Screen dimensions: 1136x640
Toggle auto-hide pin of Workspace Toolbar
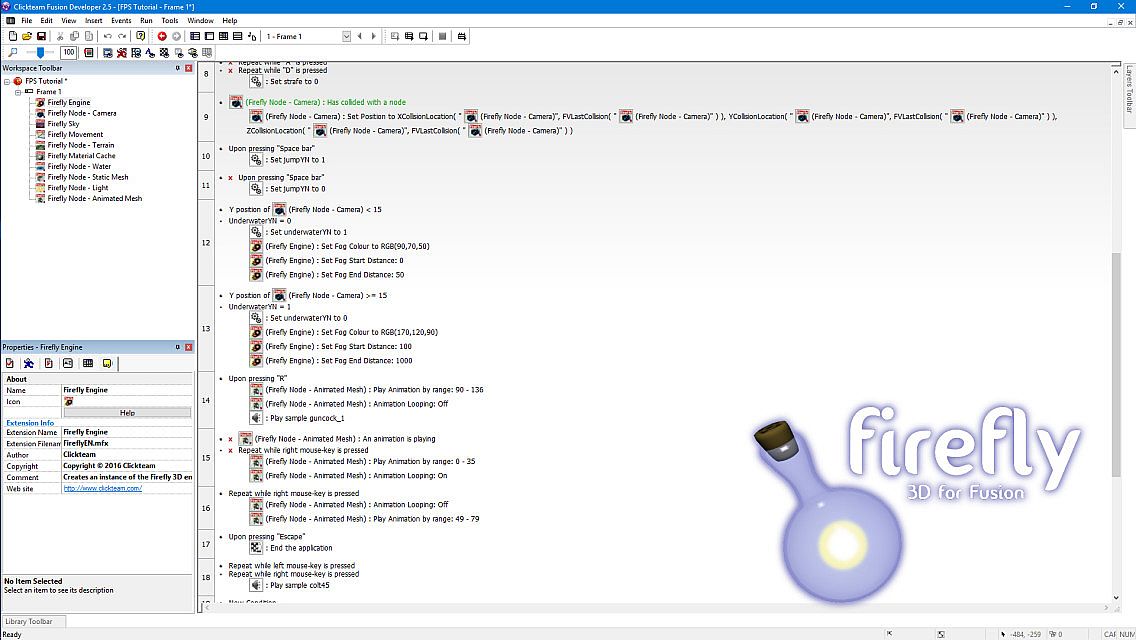coord(178,68)
